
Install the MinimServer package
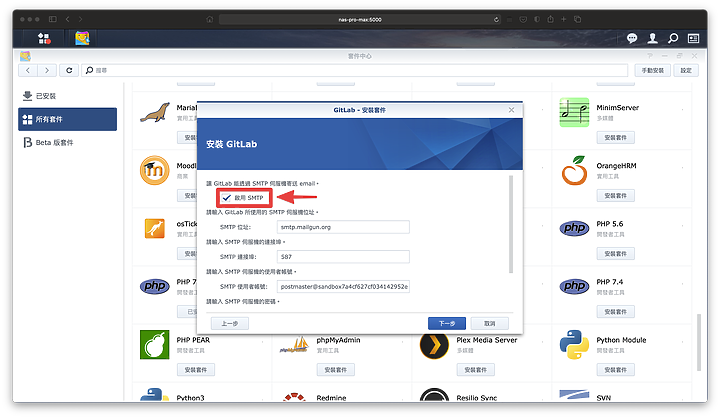615,137
